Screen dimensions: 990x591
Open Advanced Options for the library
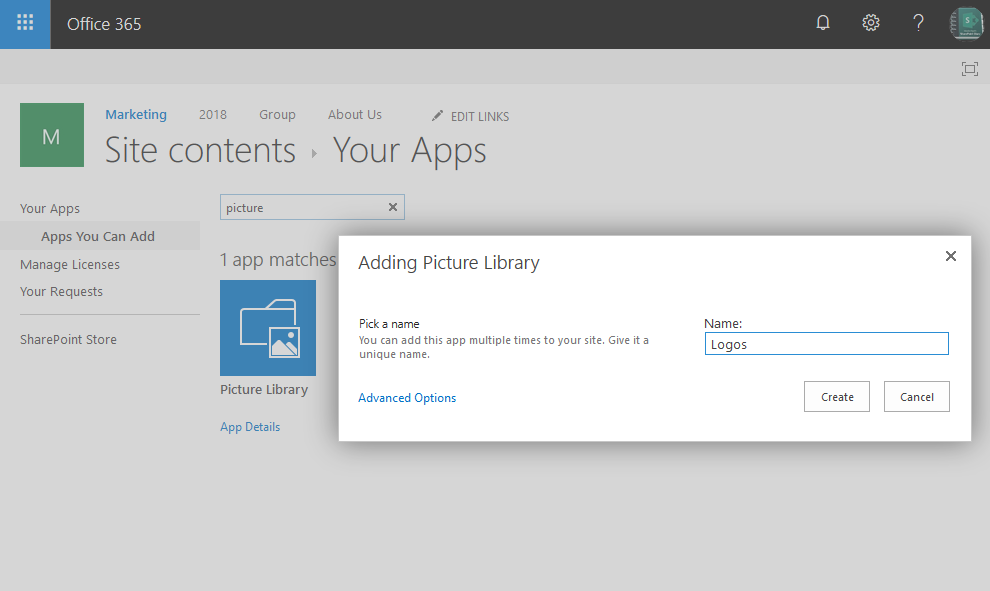pos(406,397)
